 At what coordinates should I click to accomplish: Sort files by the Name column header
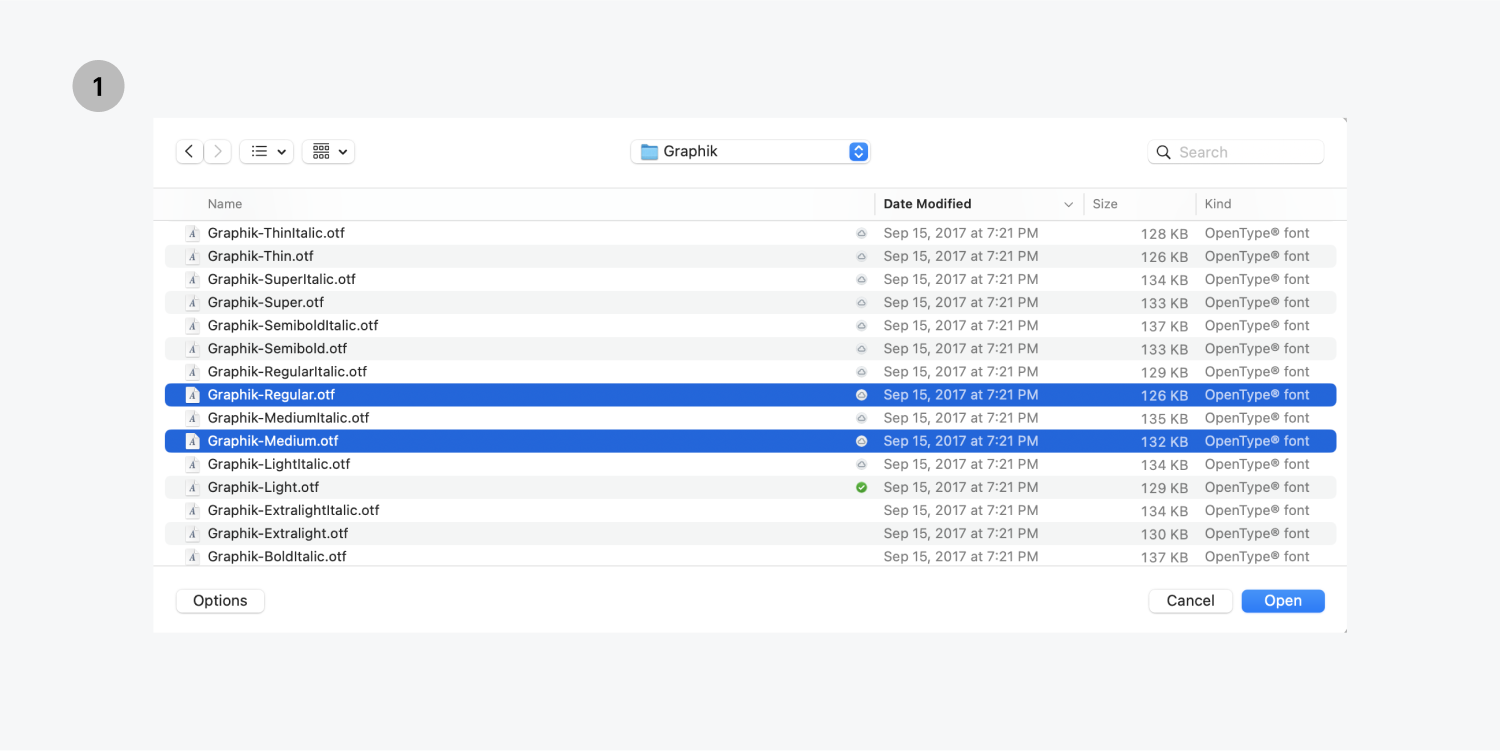(x=225, y=204)
